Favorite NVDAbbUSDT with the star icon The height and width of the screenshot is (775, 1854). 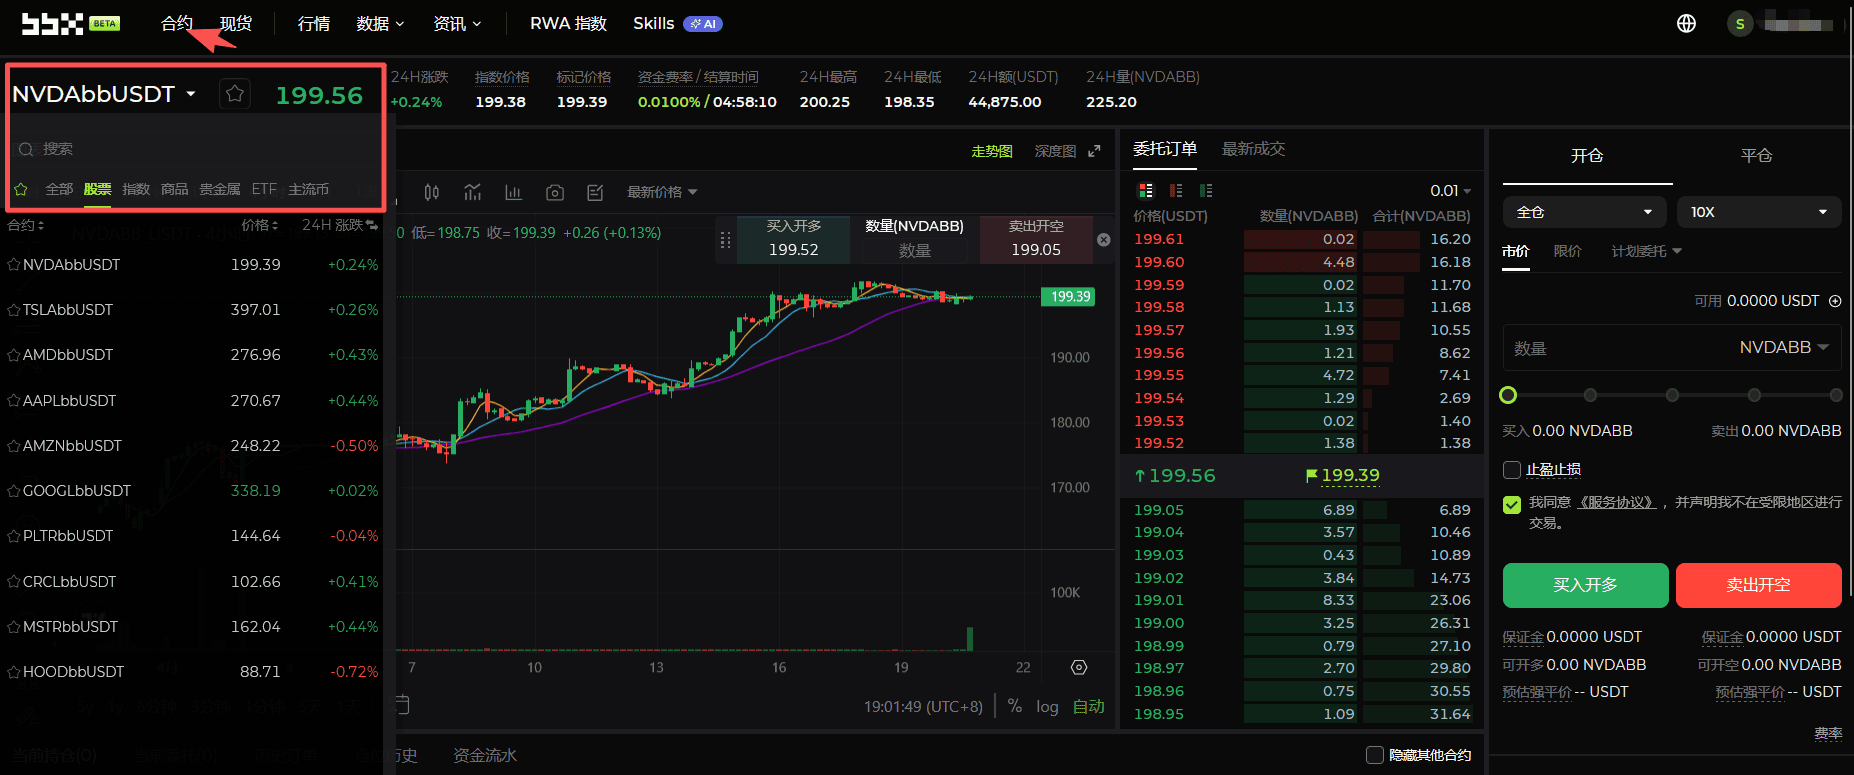coord(235,94)
